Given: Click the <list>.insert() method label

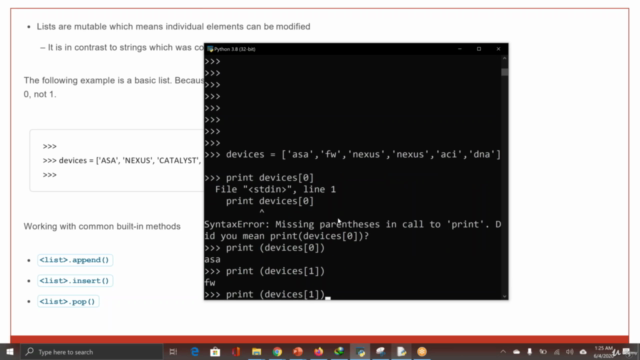Looking at the screenshot, I should click(75, 281).
